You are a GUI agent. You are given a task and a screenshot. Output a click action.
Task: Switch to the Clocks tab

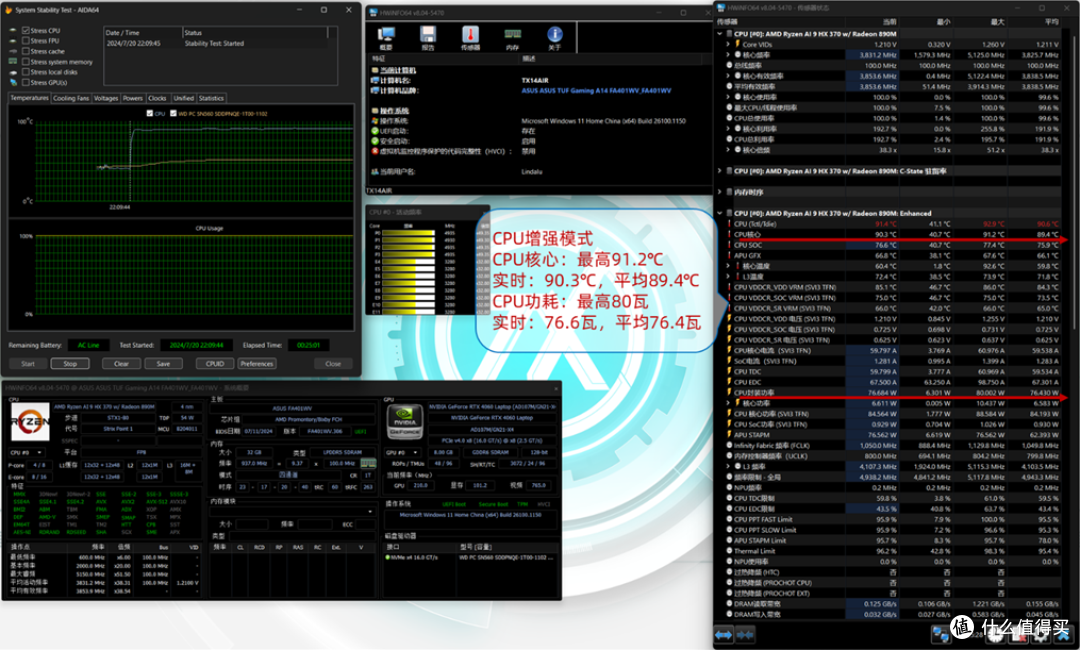coord(157,98)
